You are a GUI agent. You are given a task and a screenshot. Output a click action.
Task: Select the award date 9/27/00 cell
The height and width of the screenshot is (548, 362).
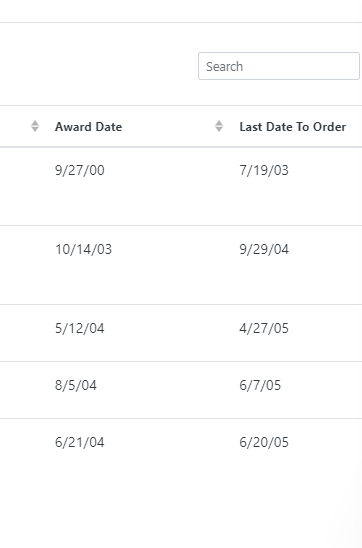[x=80, y=170]
